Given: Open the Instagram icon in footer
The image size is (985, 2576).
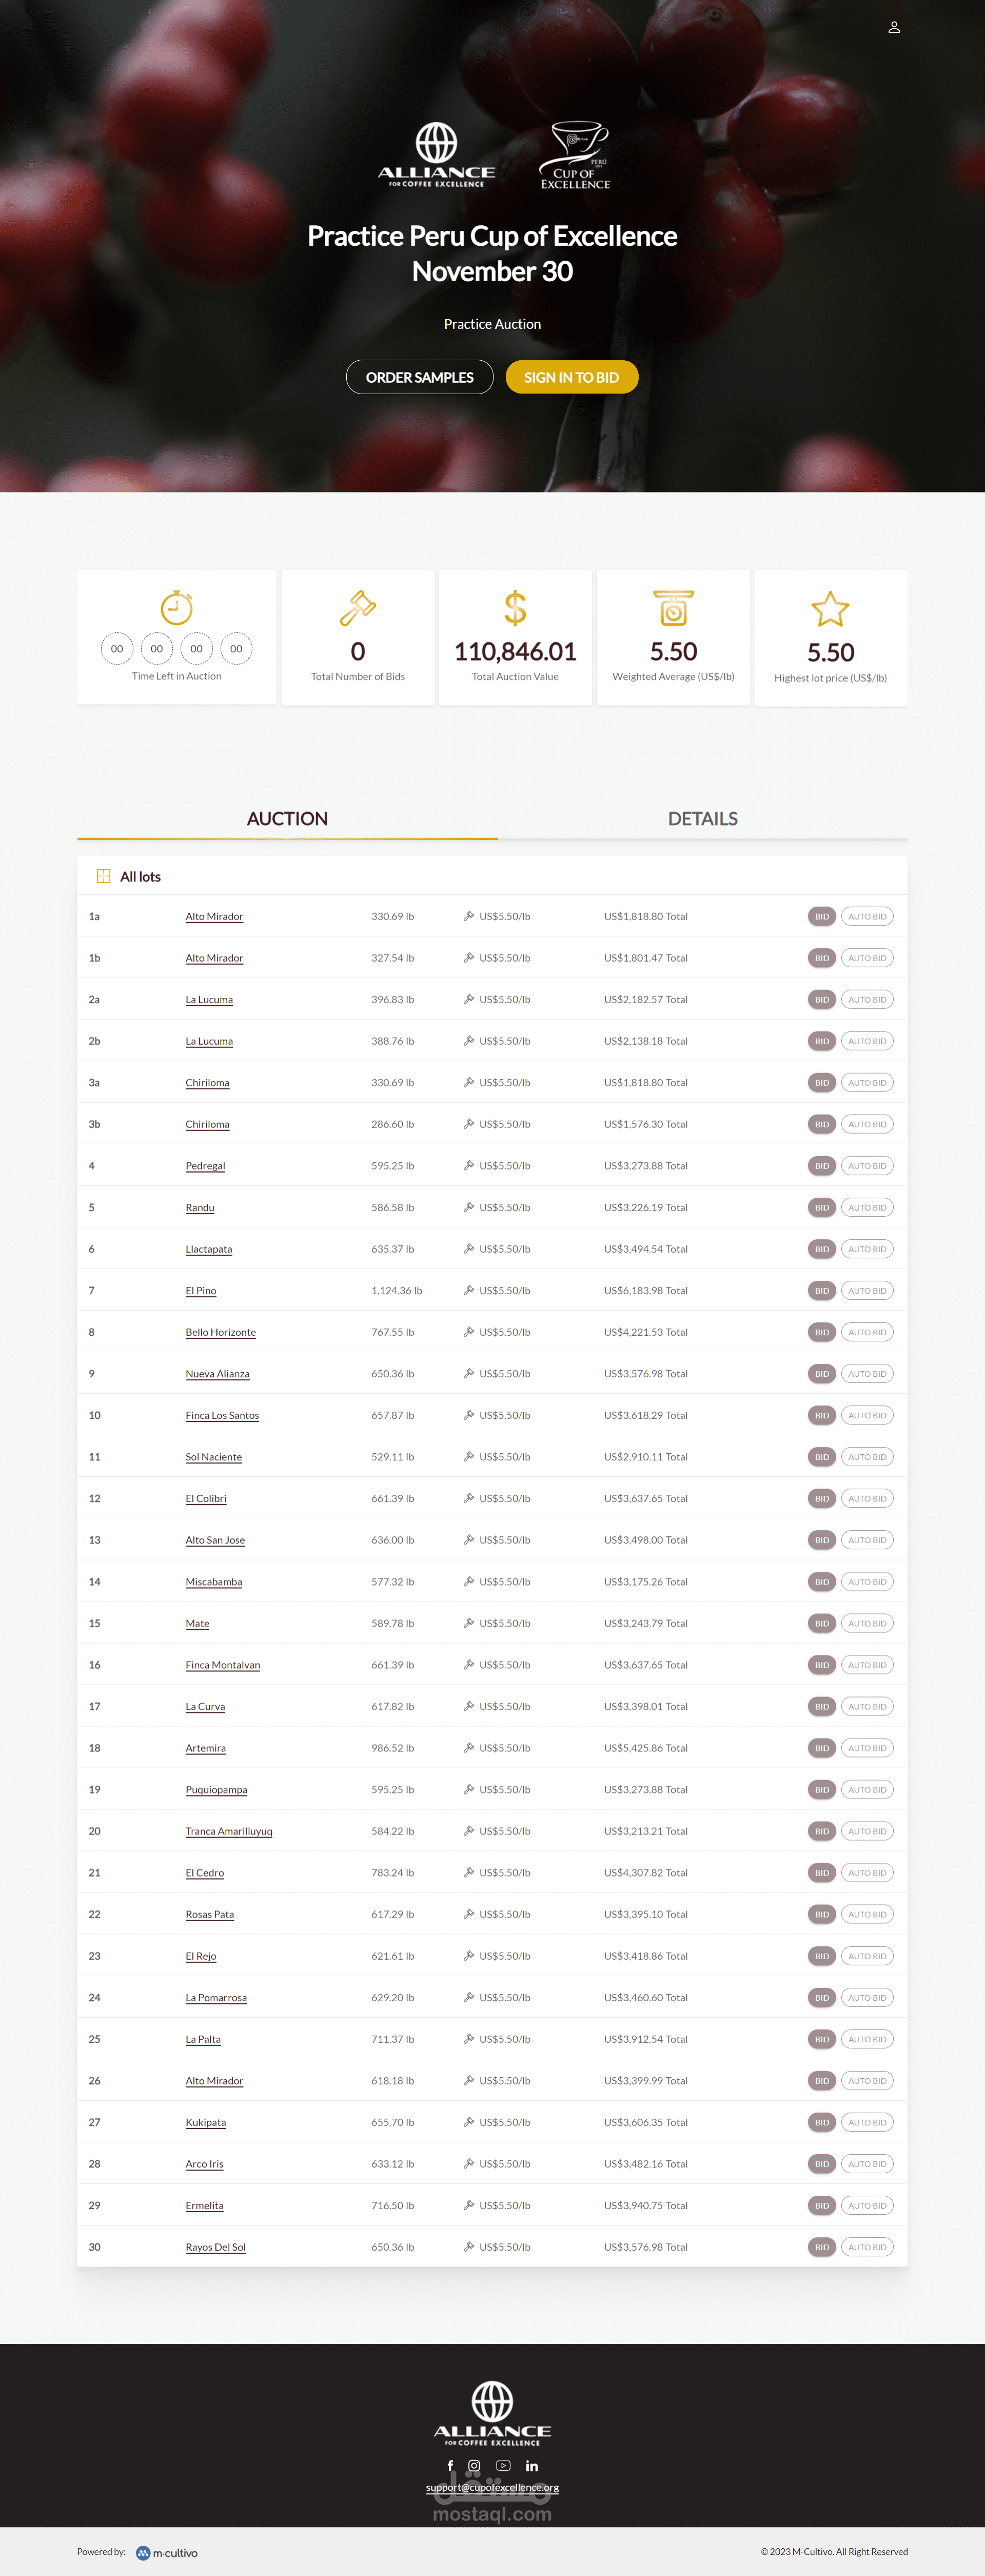Looking at the screenshot, I should pyautogui.click(x=474, y=2465).
